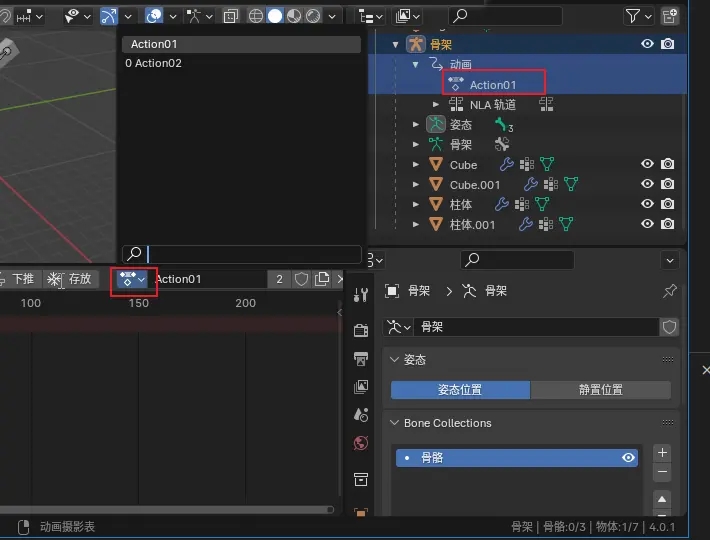Expand the NLA 轨道 tree item

436,105
